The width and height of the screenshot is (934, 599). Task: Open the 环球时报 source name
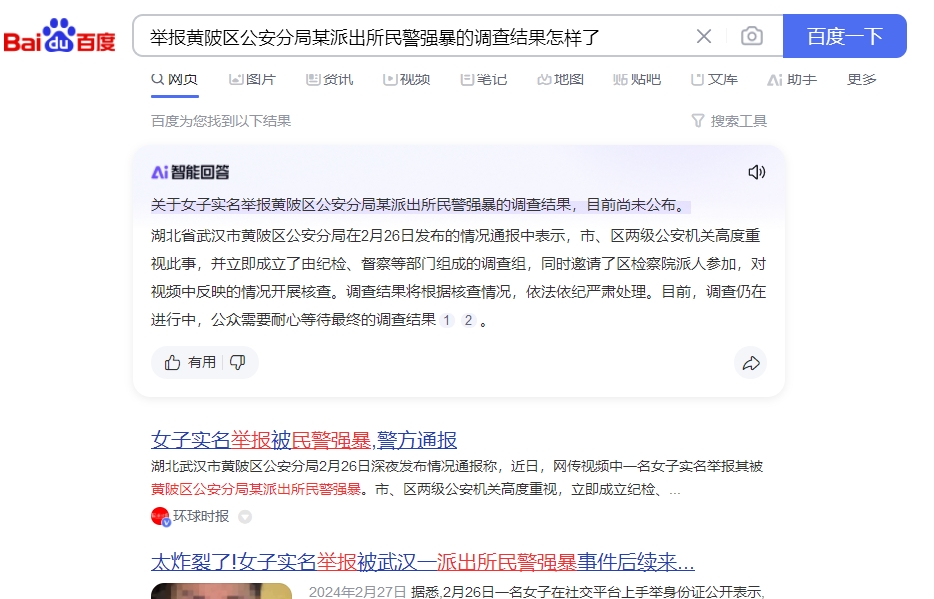[201, 516]
